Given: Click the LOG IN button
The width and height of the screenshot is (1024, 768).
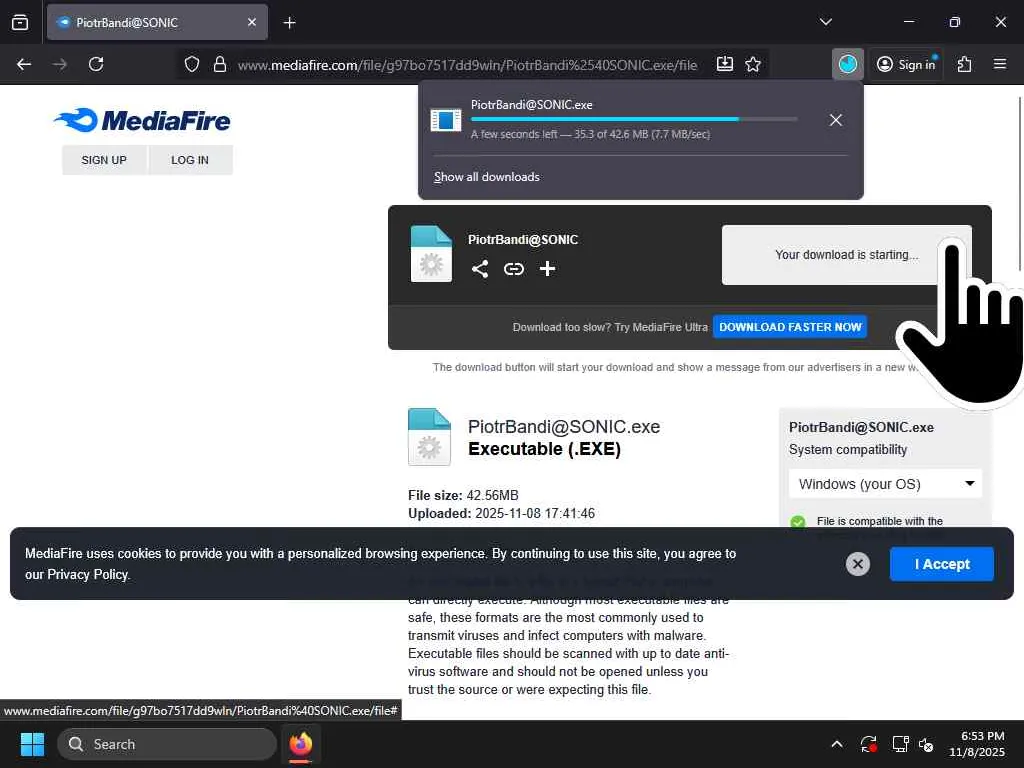Looking at the screenshot, I should click(190, 160).
